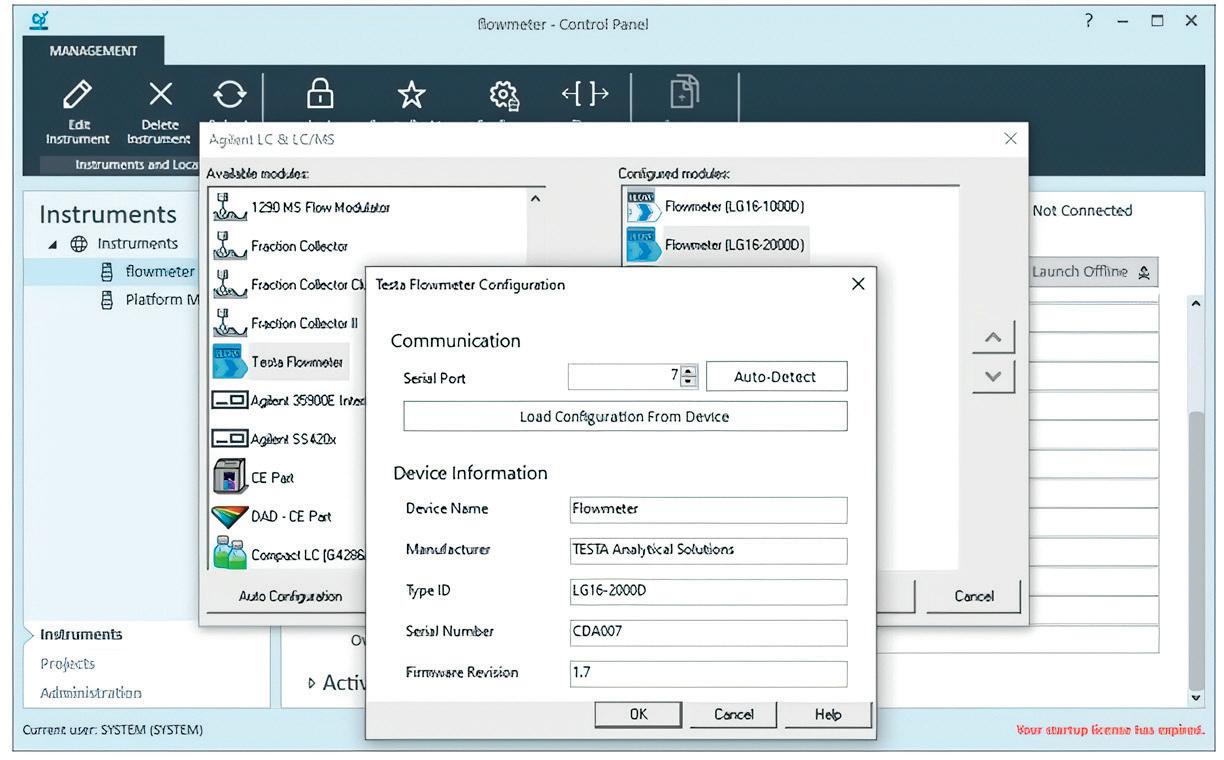Screen dimensions: 1224x760
Task: Select the DAD - CE Part module
Action: point(272,516)
